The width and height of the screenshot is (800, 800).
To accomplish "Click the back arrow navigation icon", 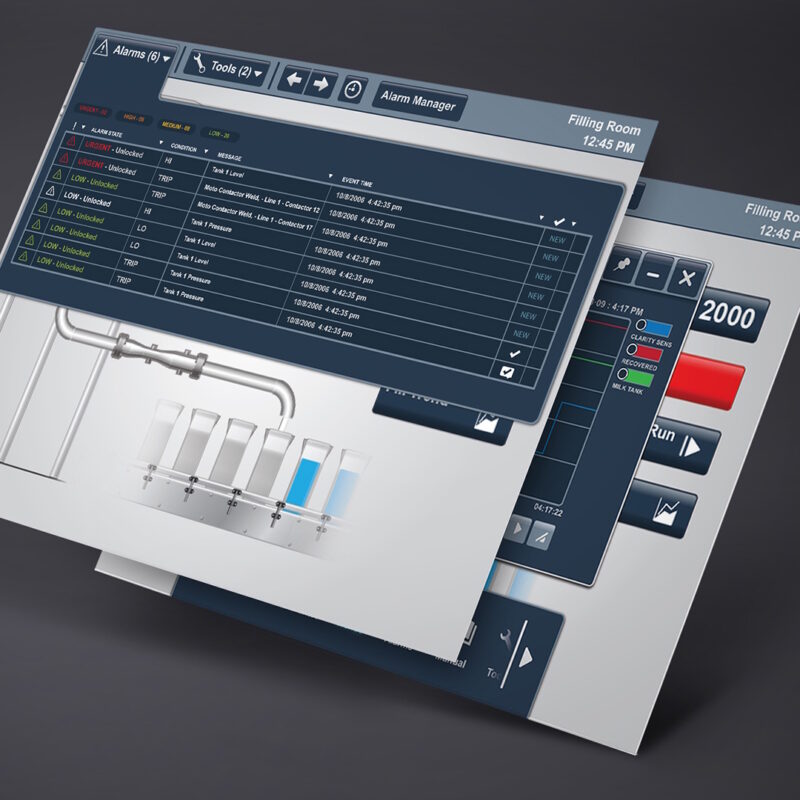I will click(x=293, y=81).
